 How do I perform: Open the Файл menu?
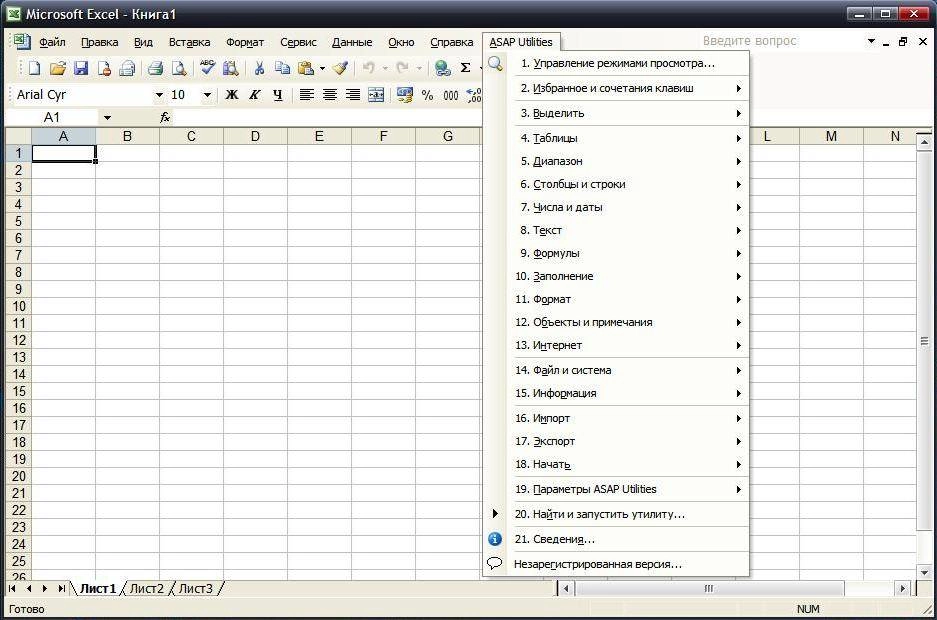(x=52, y=42)
